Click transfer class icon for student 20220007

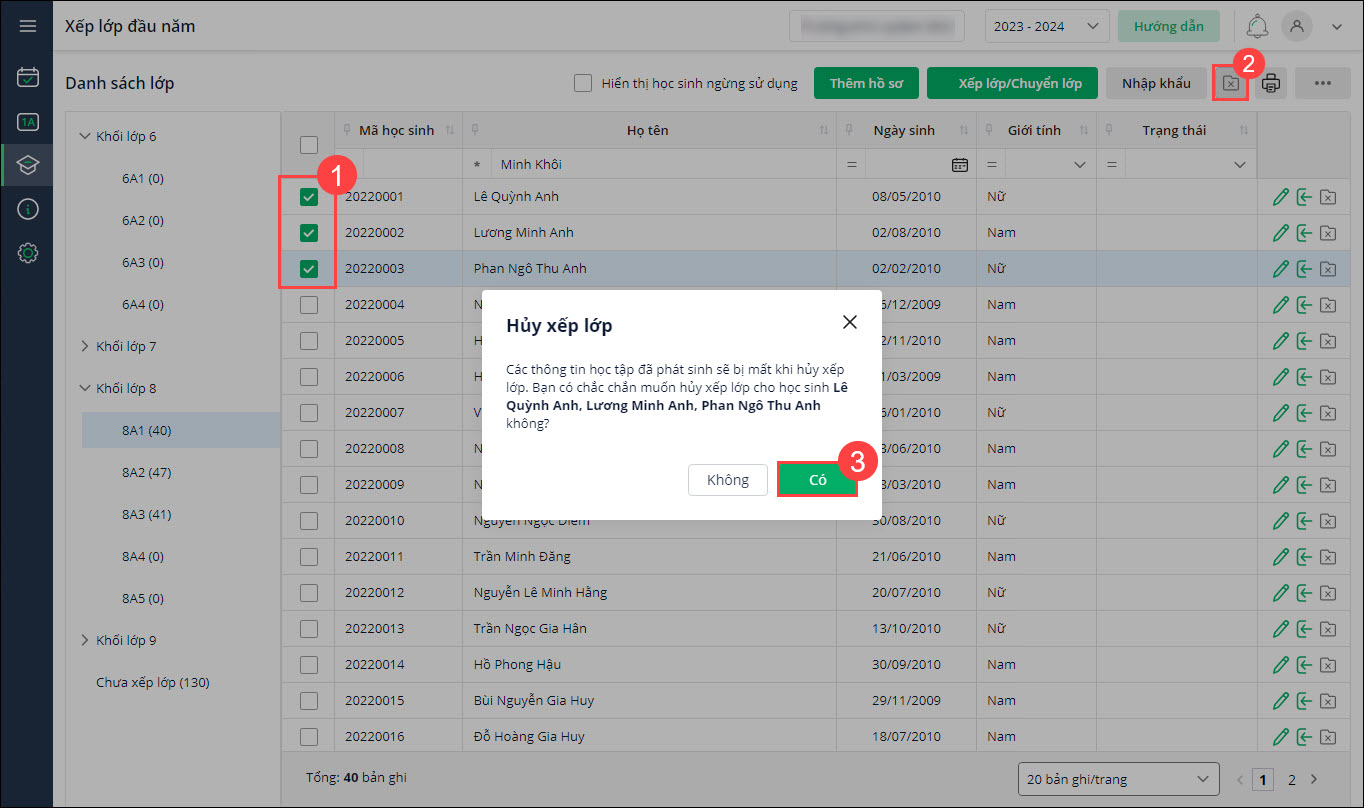click(1304, 413)
